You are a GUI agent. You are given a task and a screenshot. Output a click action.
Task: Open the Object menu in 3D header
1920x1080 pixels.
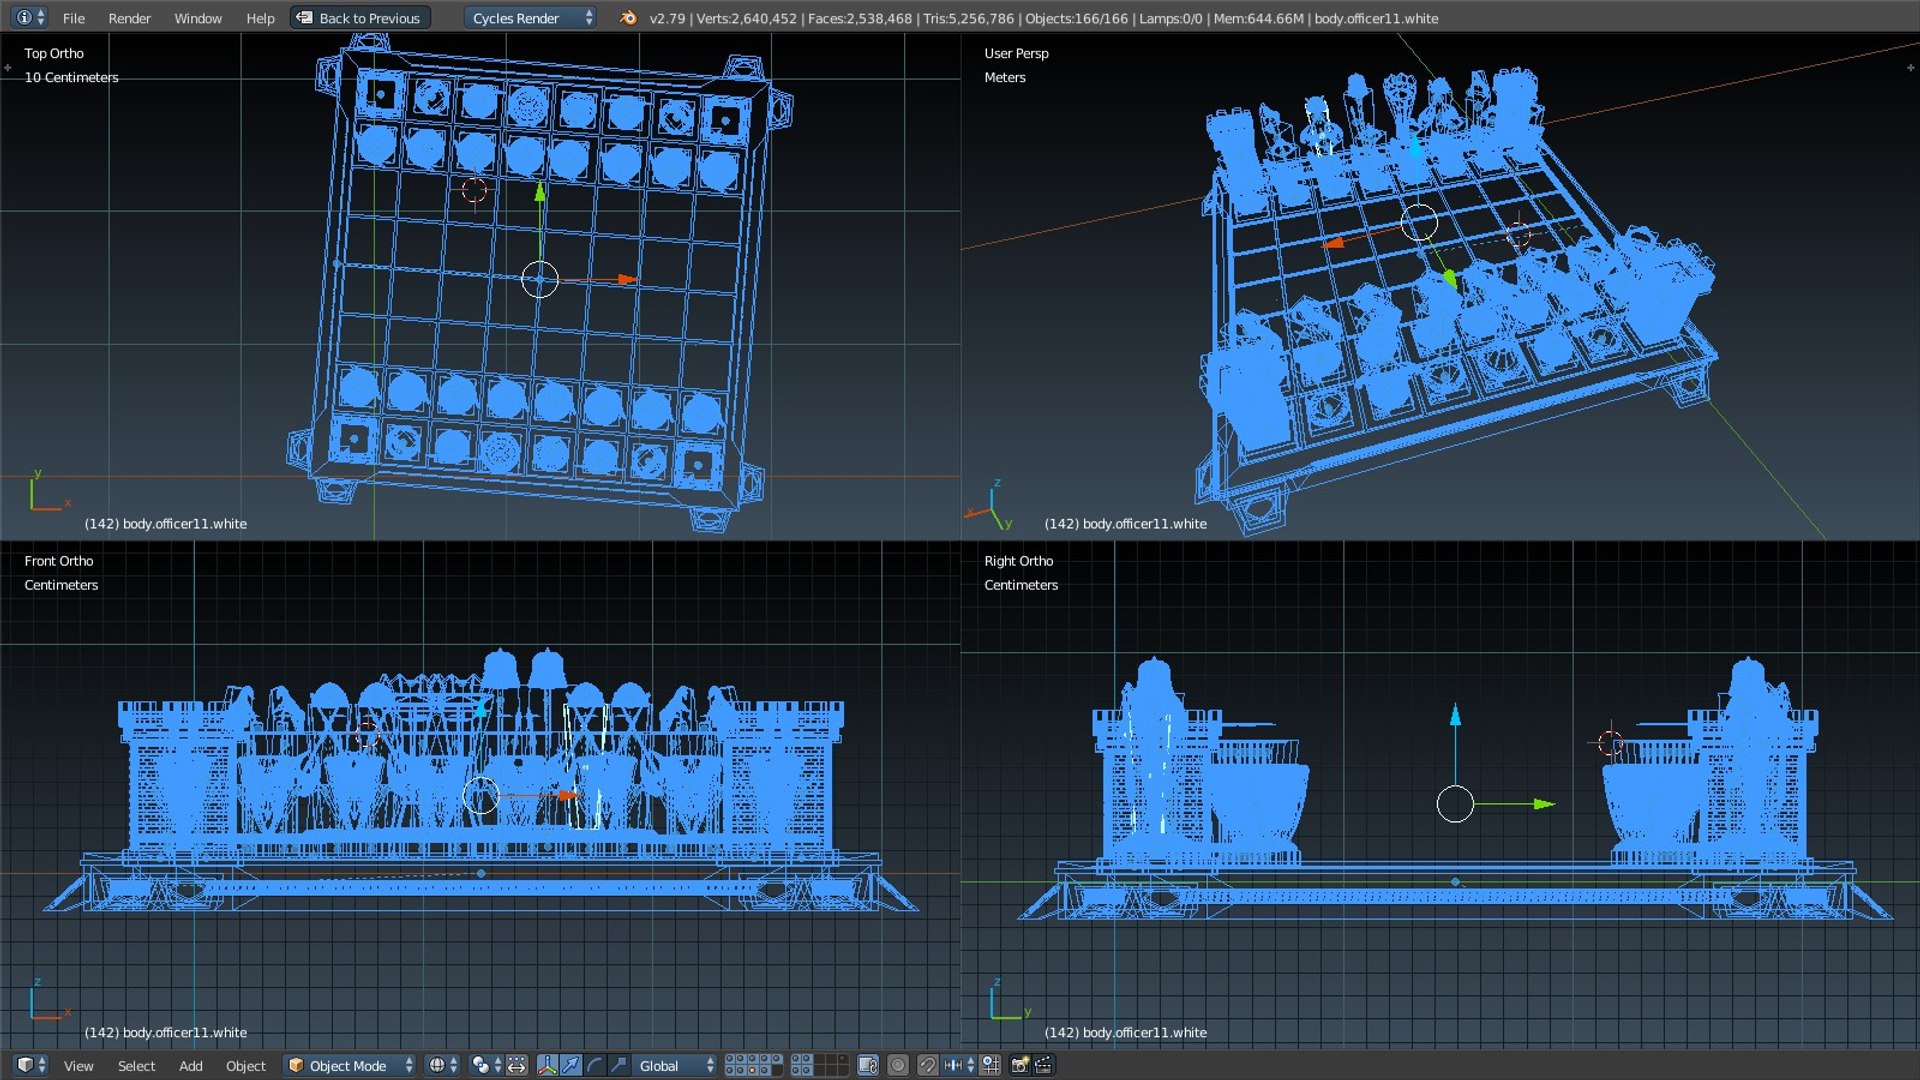point(245,1066)
